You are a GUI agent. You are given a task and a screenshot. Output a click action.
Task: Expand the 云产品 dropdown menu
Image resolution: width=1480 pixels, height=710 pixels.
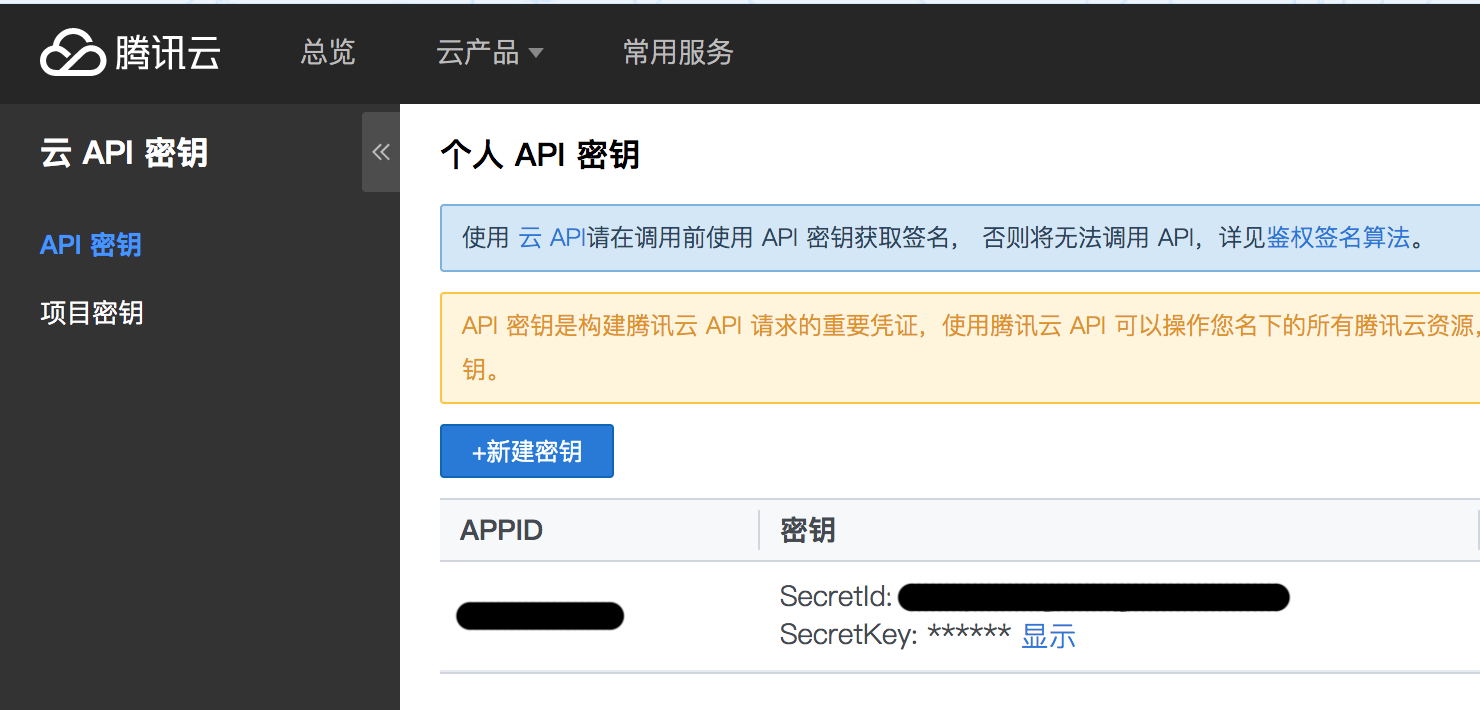click(x=490, y=52)
